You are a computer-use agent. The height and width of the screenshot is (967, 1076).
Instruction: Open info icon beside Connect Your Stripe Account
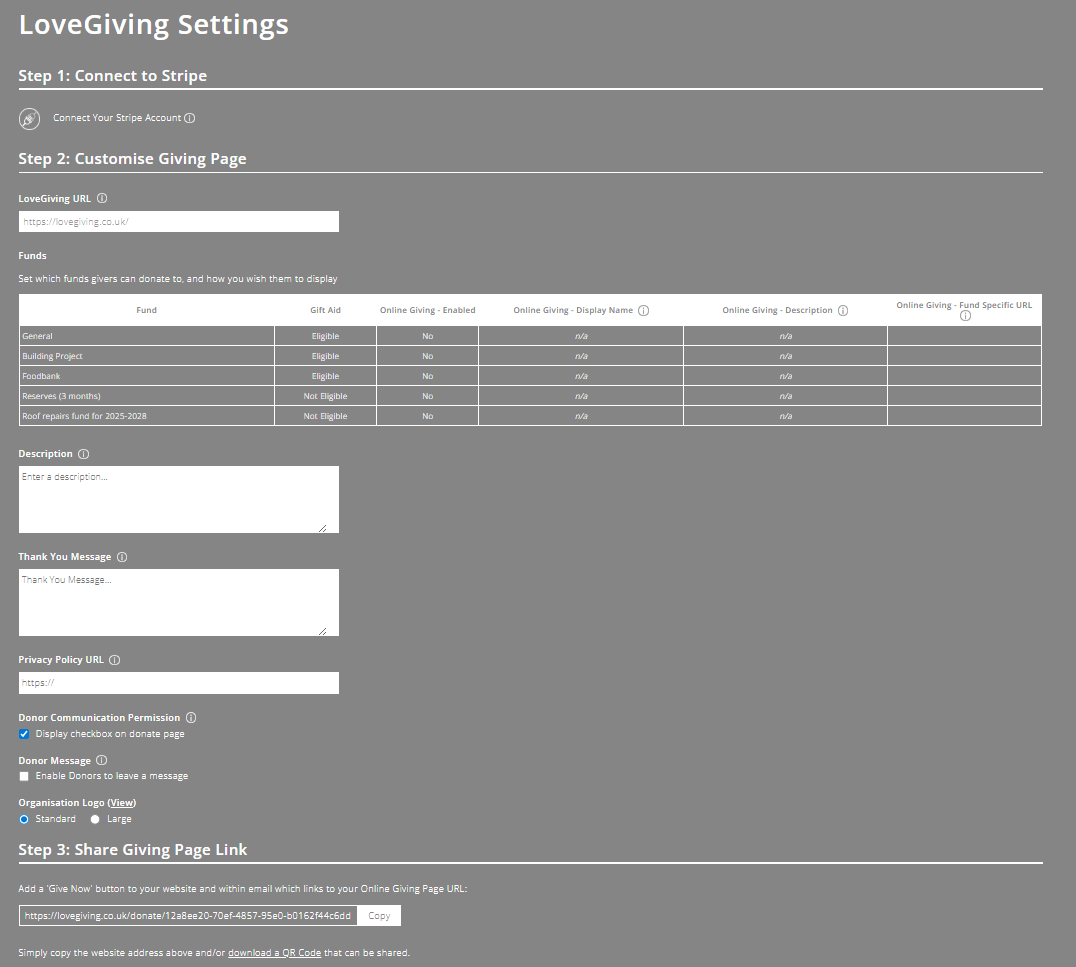190,118
